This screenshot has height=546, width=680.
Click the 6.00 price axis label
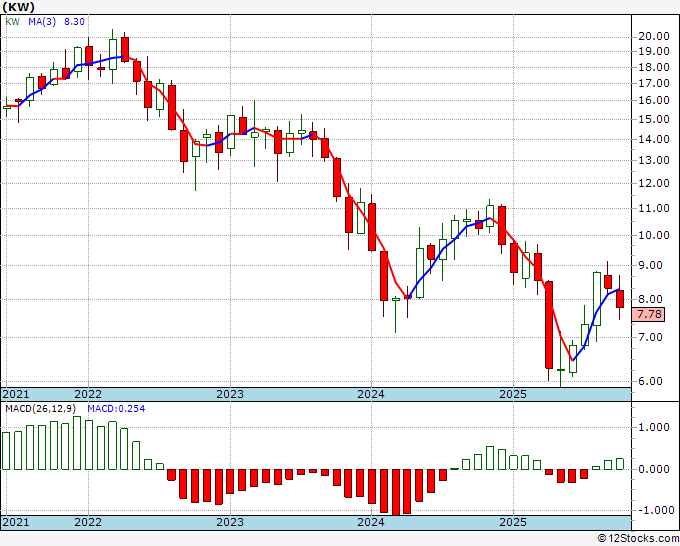point(650,381)
